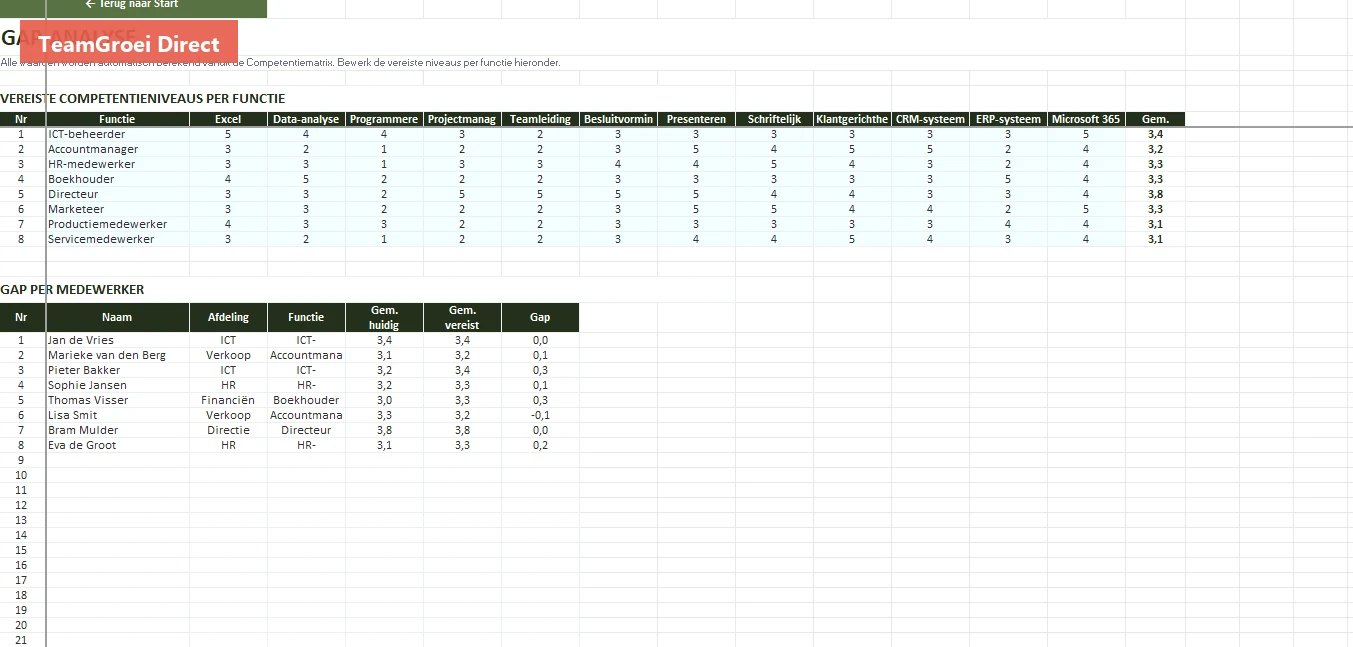Select Verkoop department cell for Marieke van den Berg

point(229,355)
